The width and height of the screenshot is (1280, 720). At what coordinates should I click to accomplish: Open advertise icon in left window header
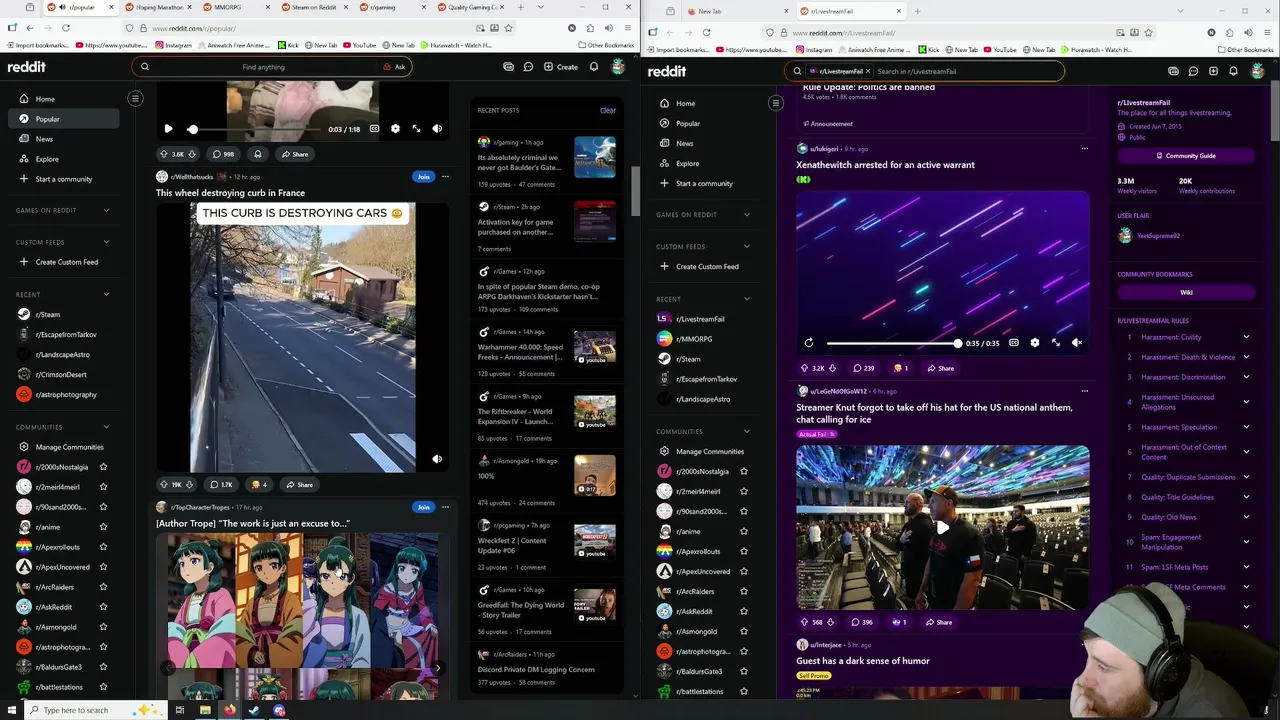click(508, 67)
